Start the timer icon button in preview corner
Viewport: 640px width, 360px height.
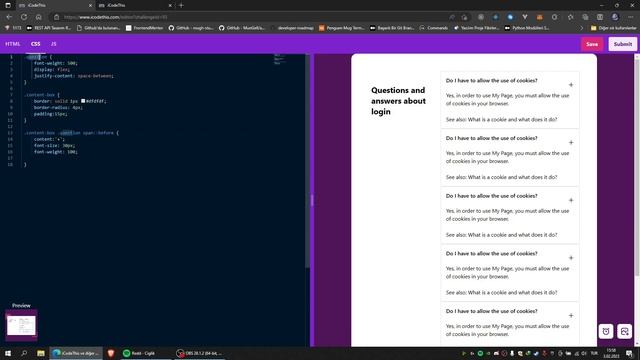coord(606,331)
